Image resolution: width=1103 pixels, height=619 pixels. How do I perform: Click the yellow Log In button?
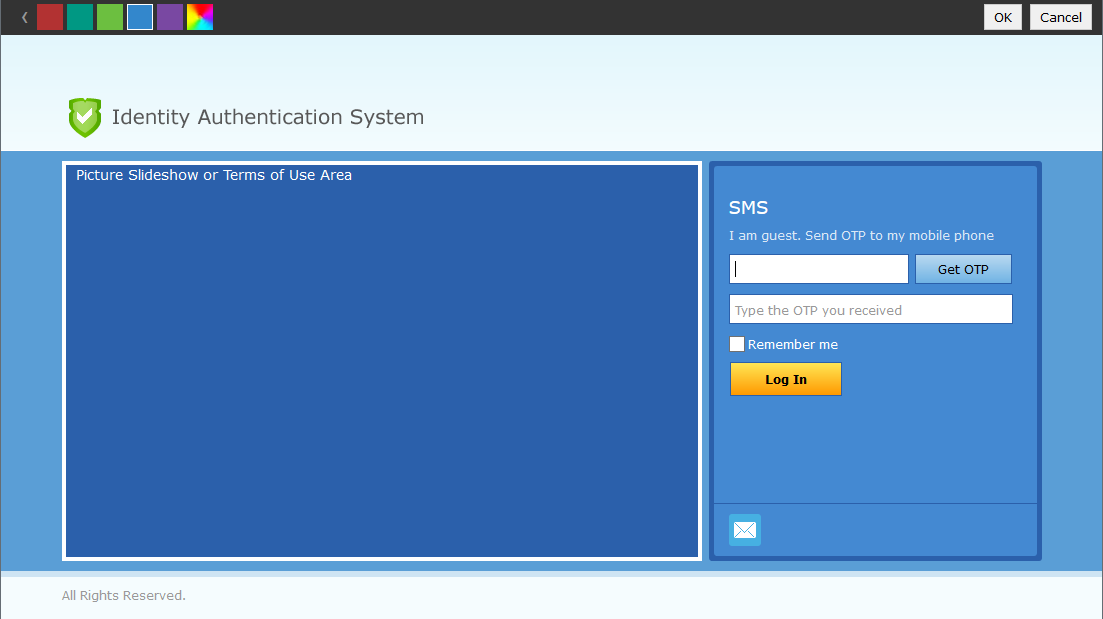click(786, 379)
